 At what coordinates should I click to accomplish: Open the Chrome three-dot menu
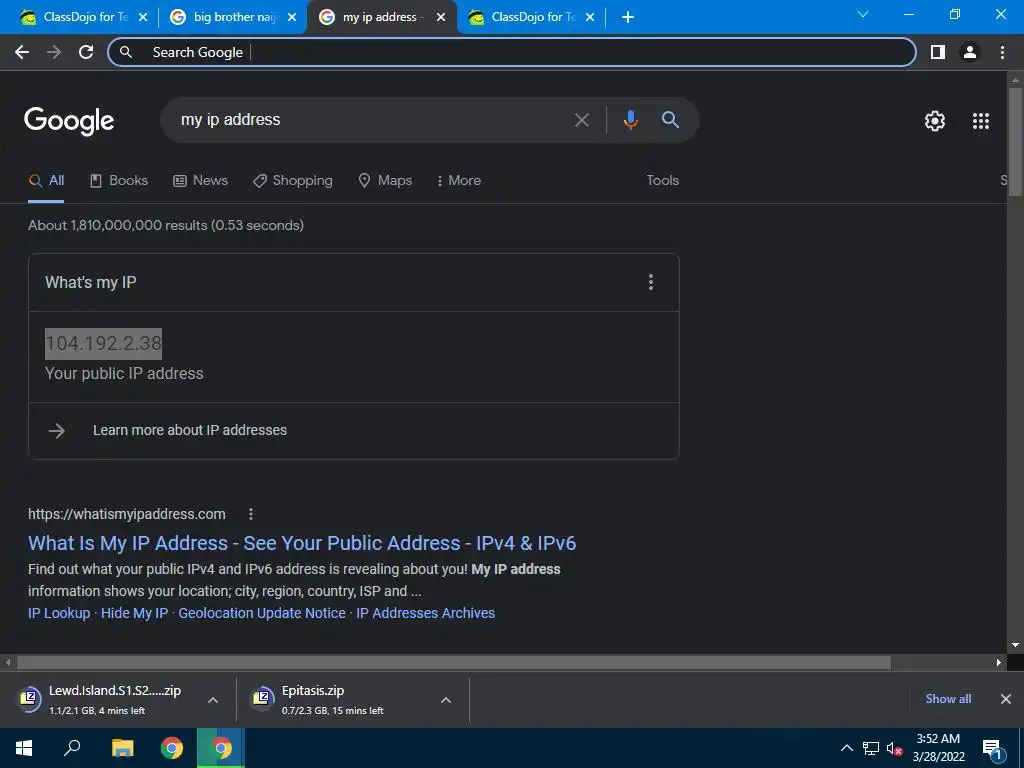[x=1002, y=52]
